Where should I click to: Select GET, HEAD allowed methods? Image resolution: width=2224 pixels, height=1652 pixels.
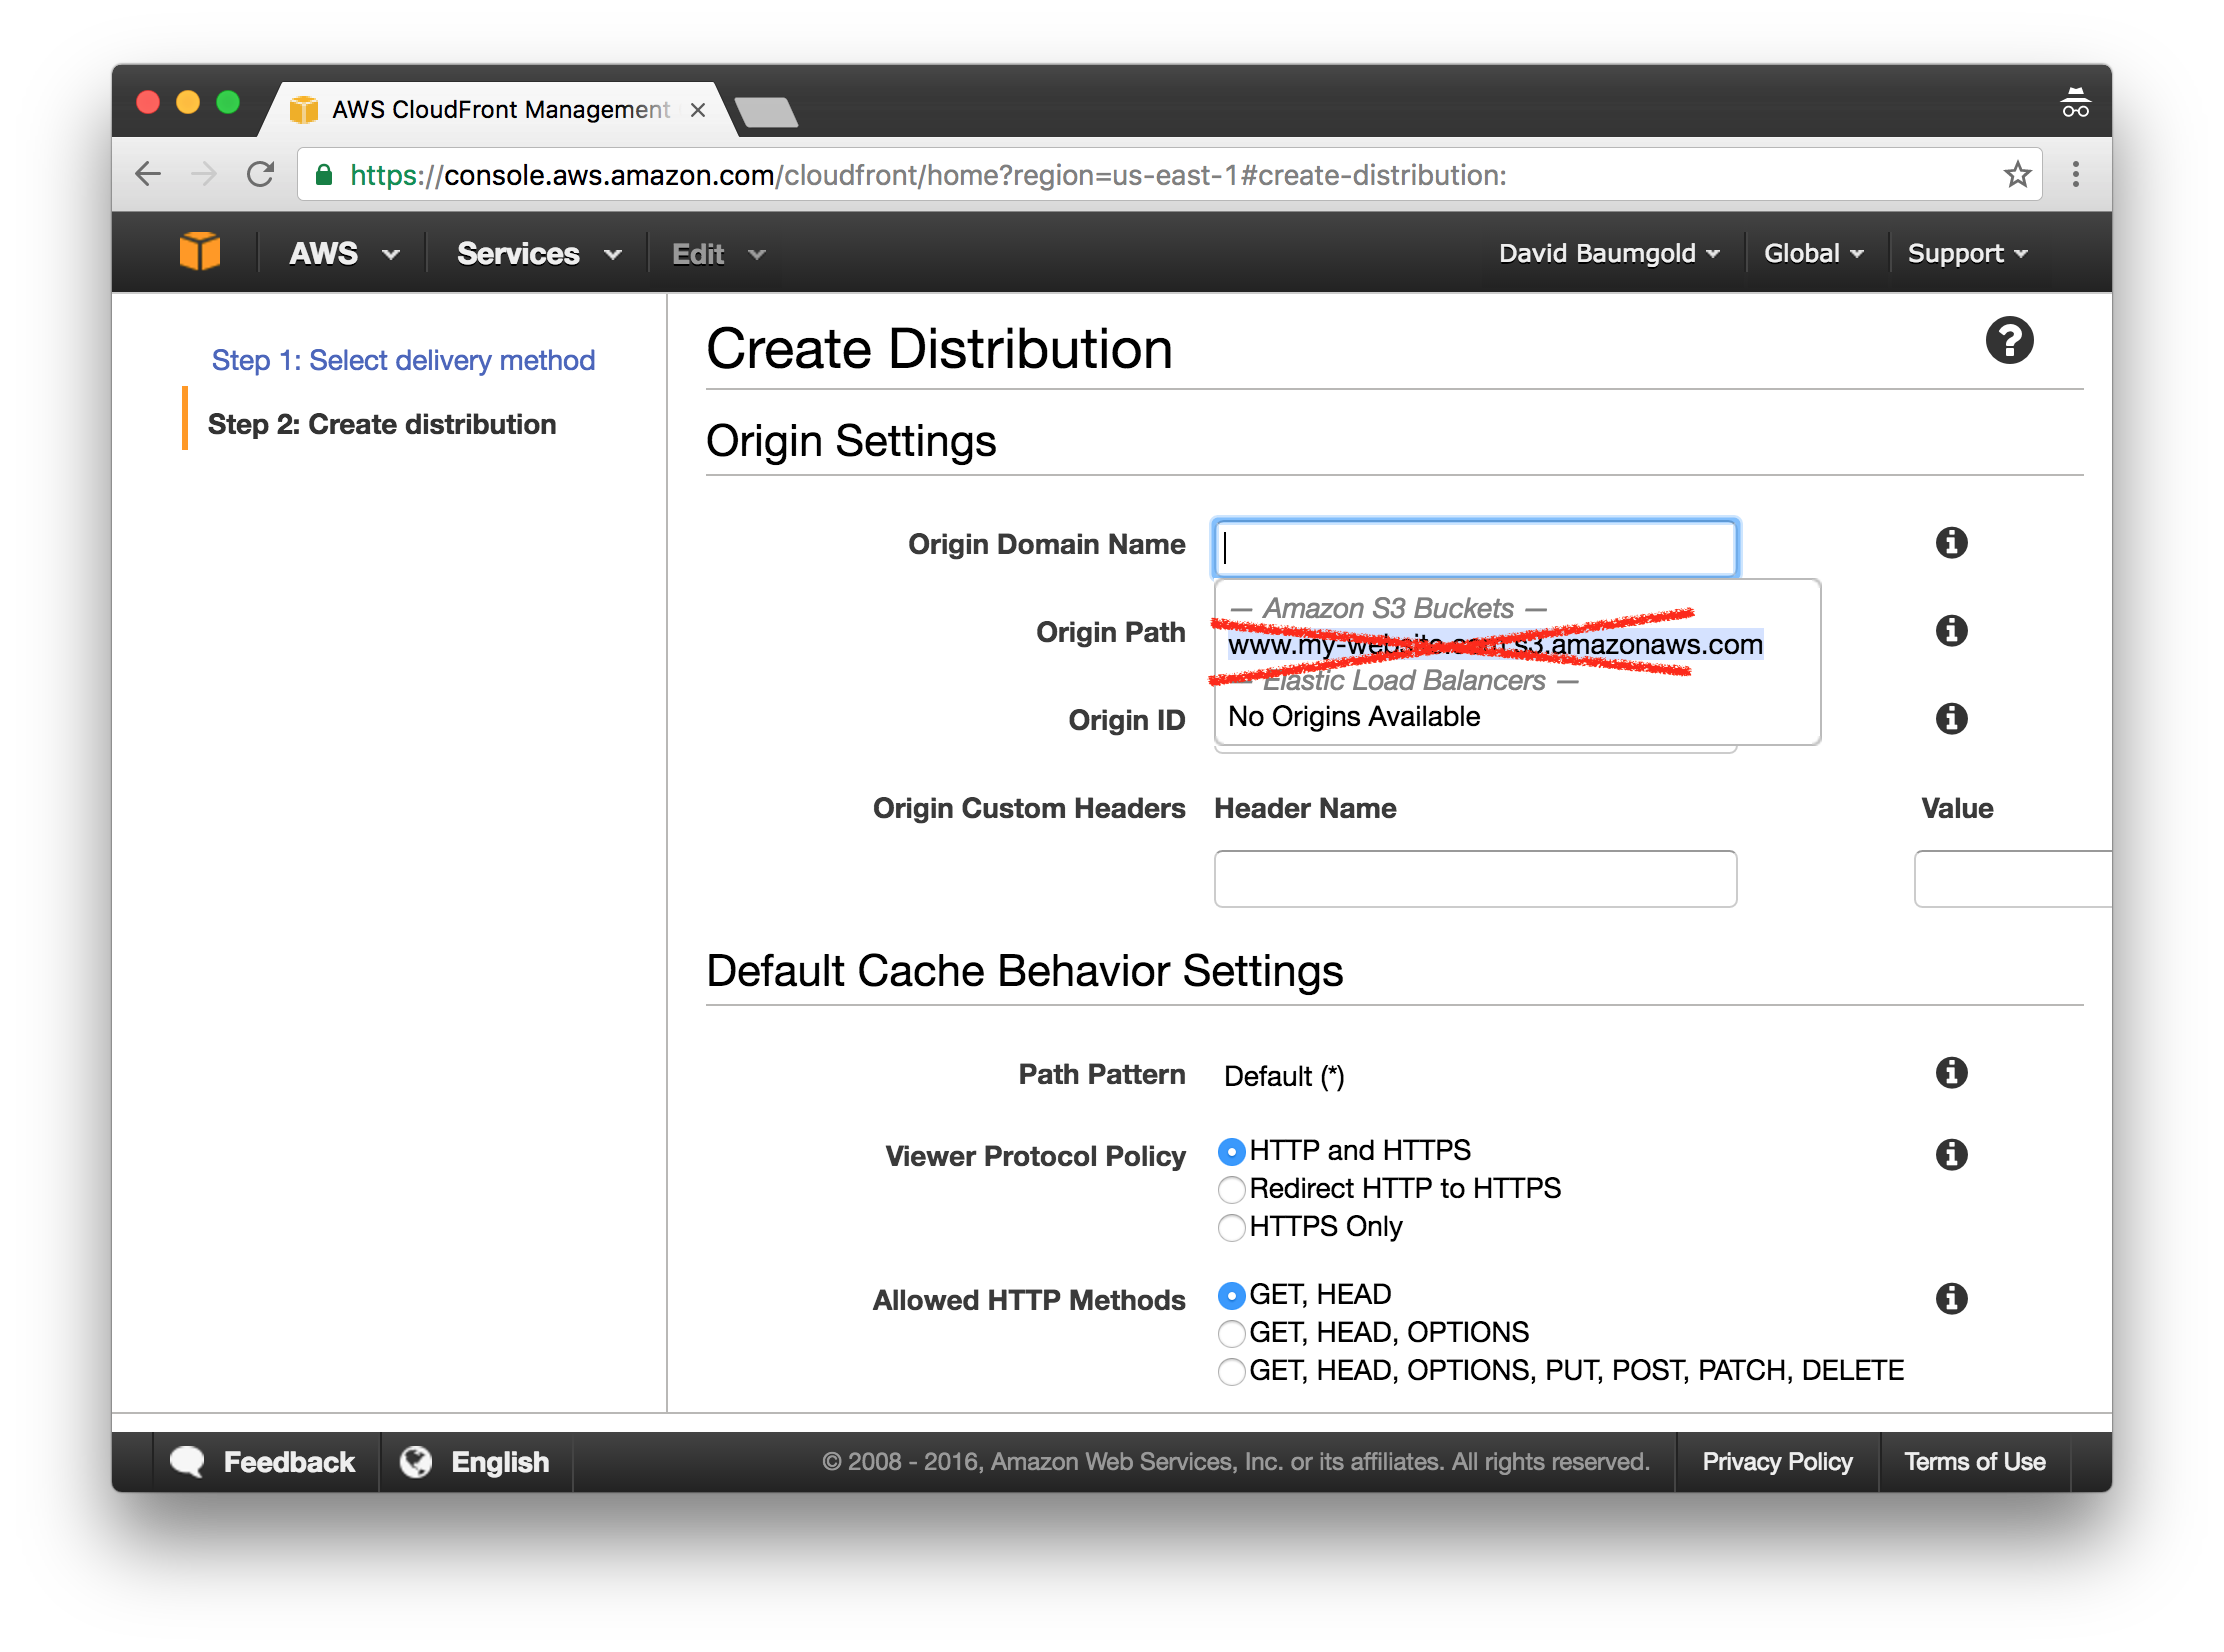pos(1232,1296)
